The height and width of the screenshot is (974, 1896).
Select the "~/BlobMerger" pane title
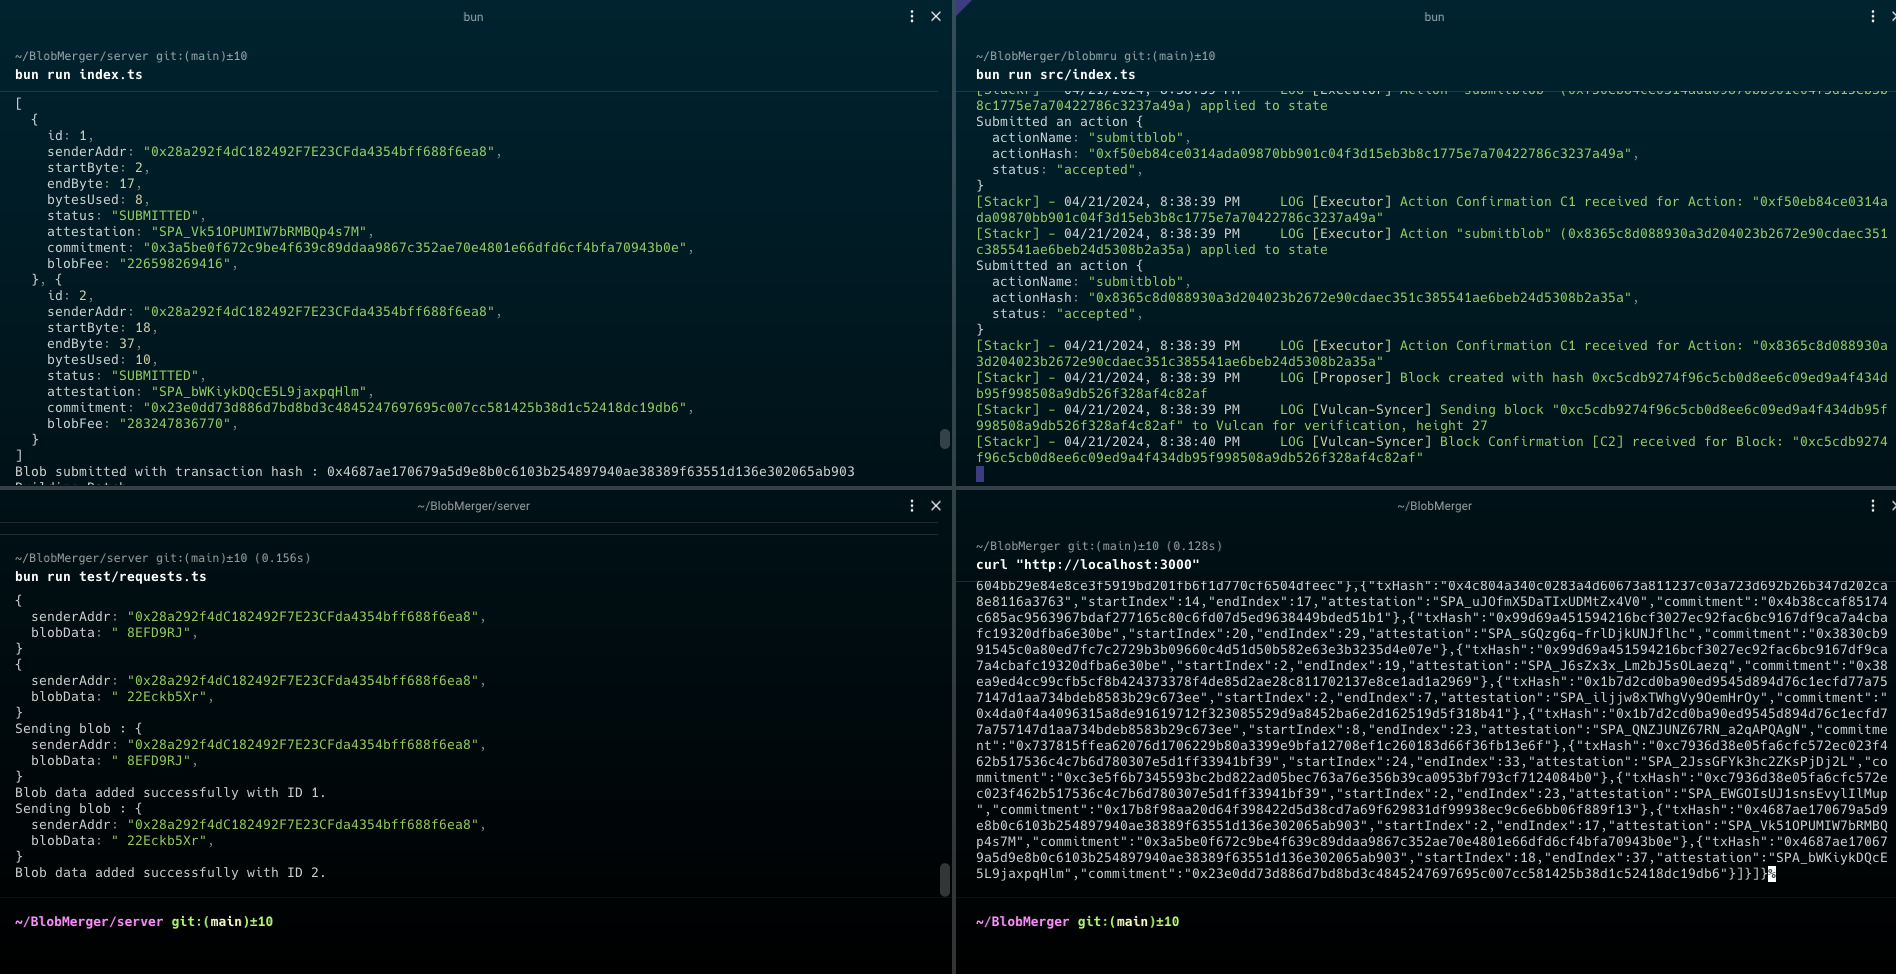tap(1435, 506)
